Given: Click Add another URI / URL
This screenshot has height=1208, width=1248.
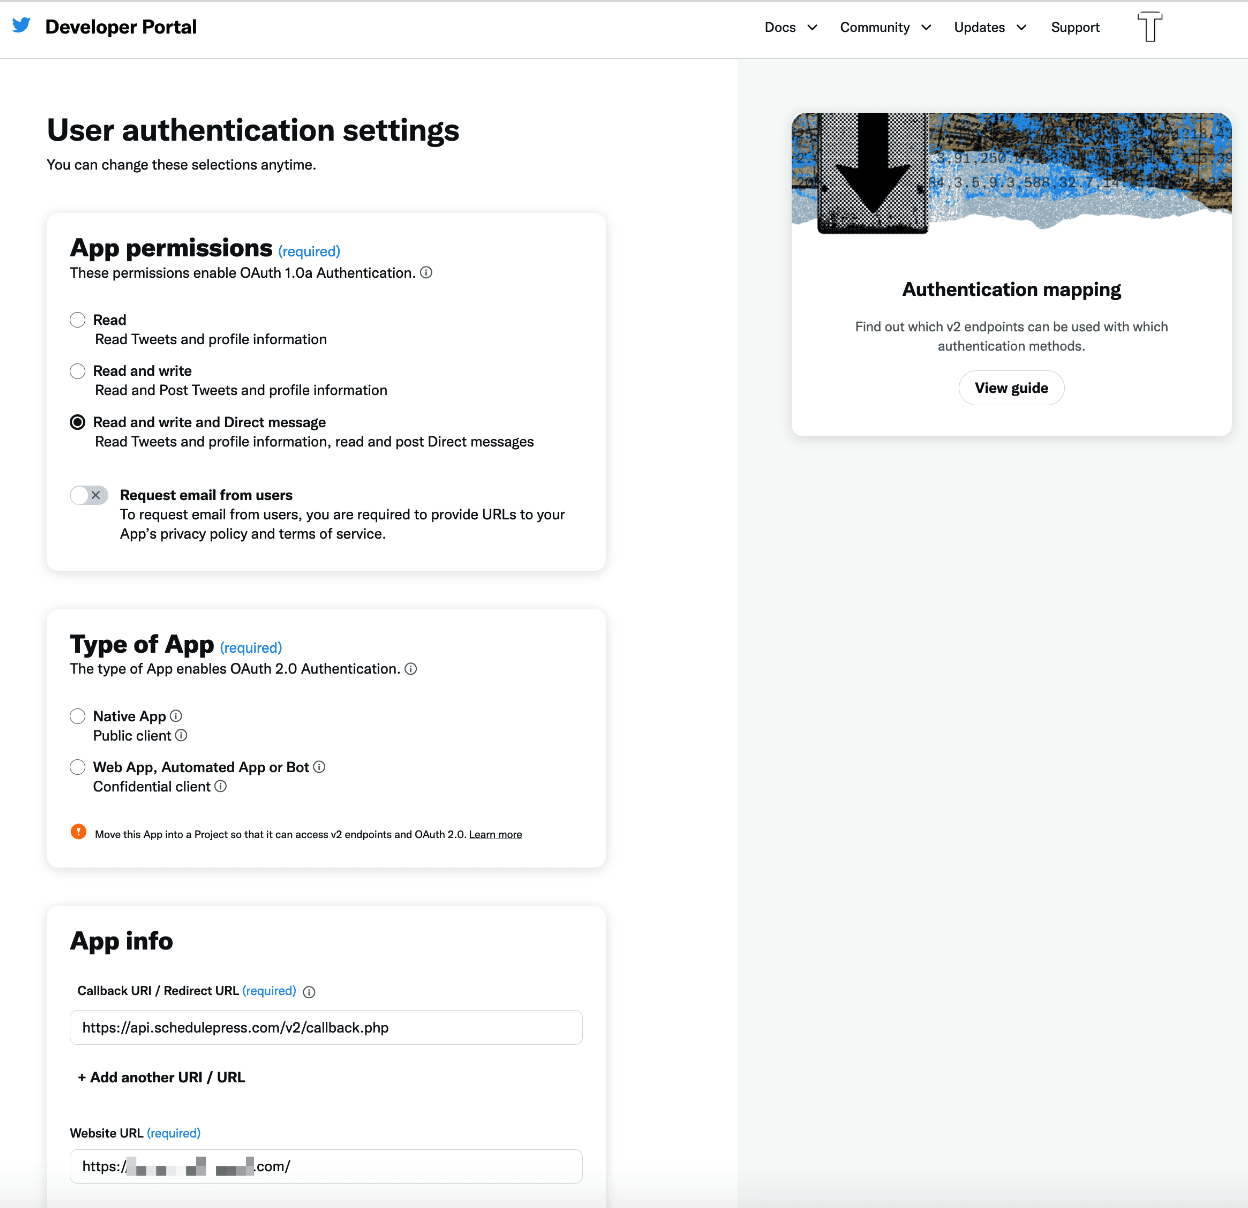Looking at the screenshot, I should [161, 1077].
